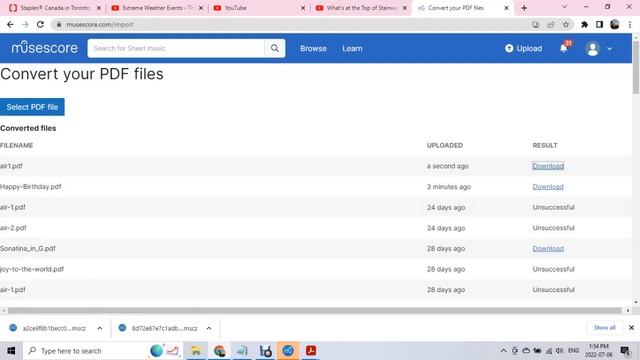Click Select PDF file button
The image size is (640, 360).
click(32, 107)
